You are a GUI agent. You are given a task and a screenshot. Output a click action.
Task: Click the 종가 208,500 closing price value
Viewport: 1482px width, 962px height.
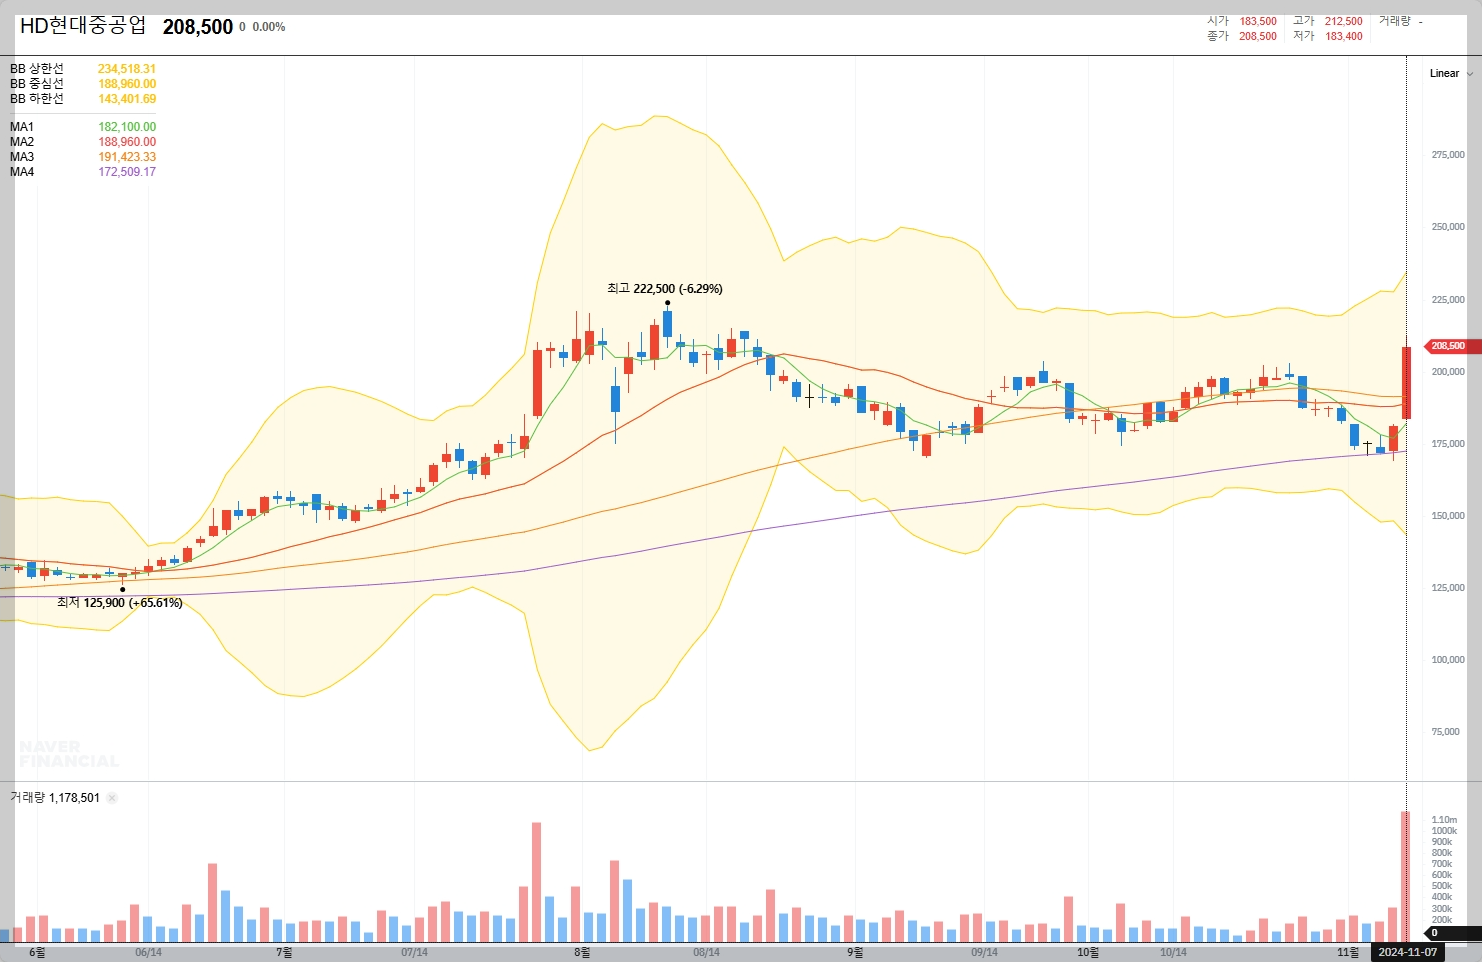click(x=1258, y=36)
